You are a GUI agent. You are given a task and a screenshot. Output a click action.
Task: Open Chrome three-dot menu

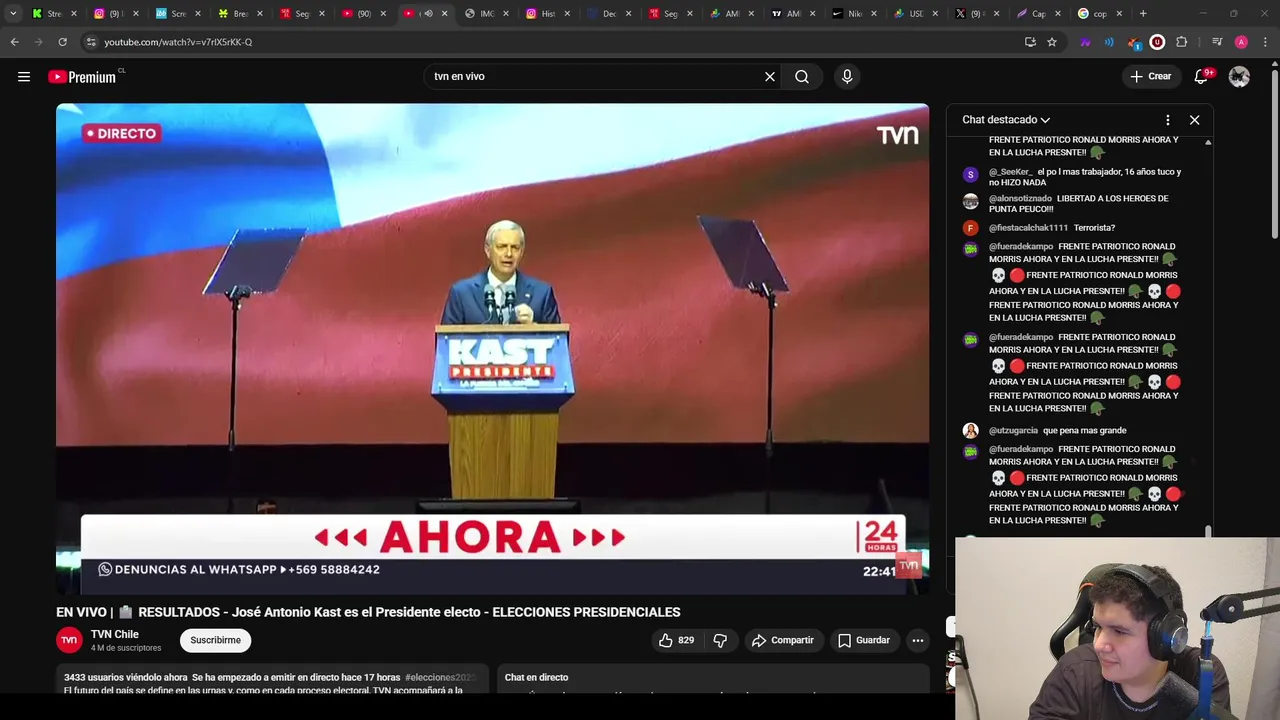click(x=1266, y=42)
